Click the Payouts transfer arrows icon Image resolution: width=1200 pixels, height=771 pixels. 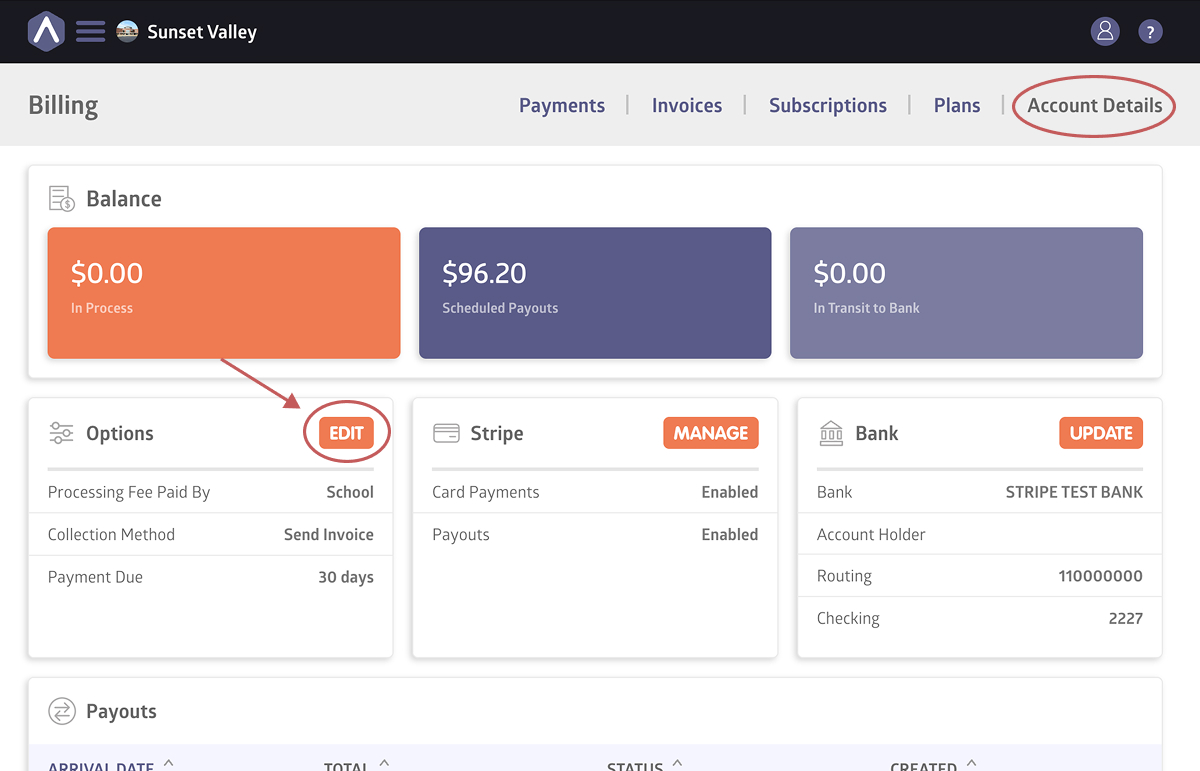point(62,711)
